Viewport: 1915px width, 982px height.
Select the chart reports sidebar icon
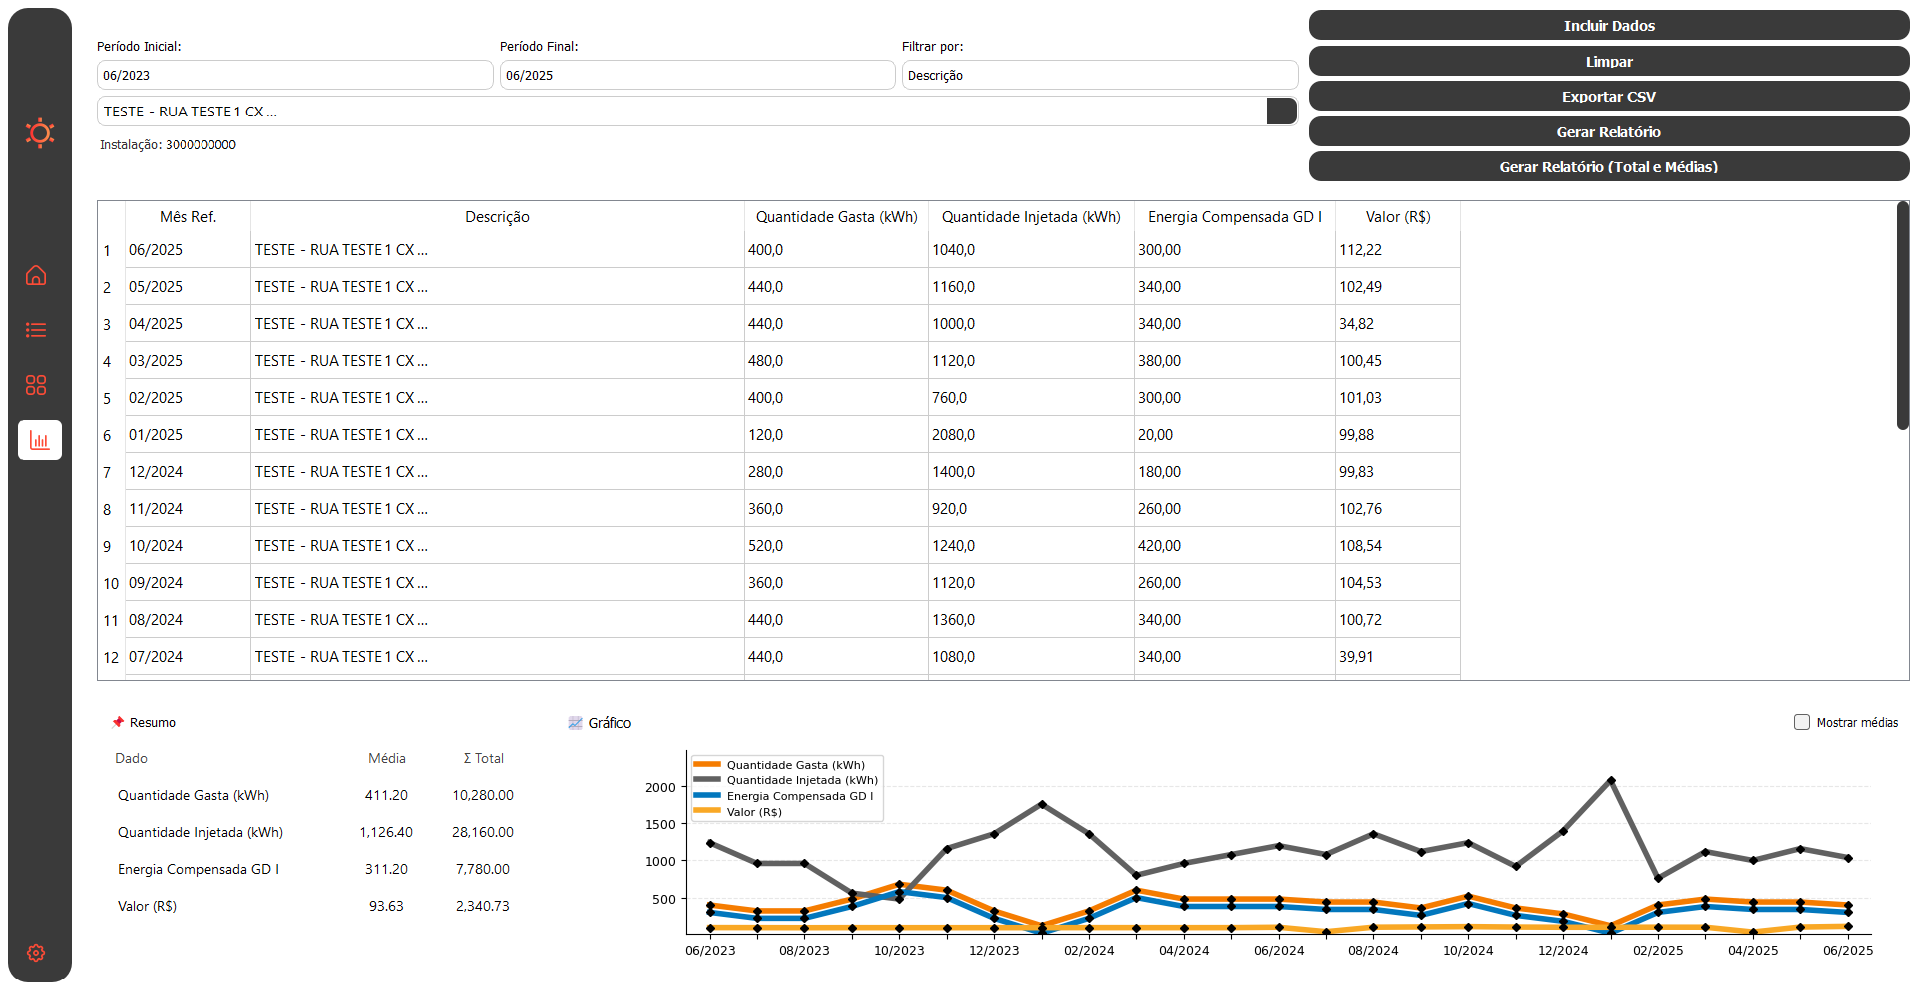coord(40,440)
